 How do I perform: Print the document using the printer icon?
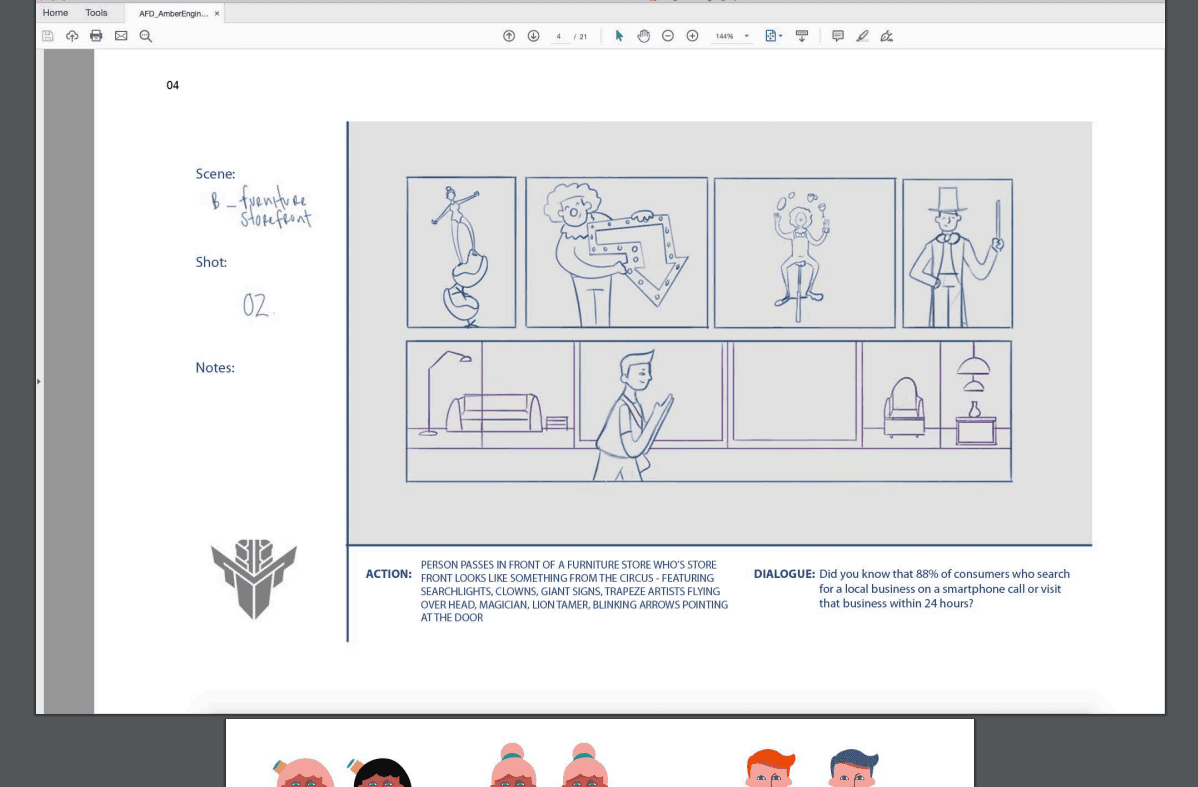[96, 36]
